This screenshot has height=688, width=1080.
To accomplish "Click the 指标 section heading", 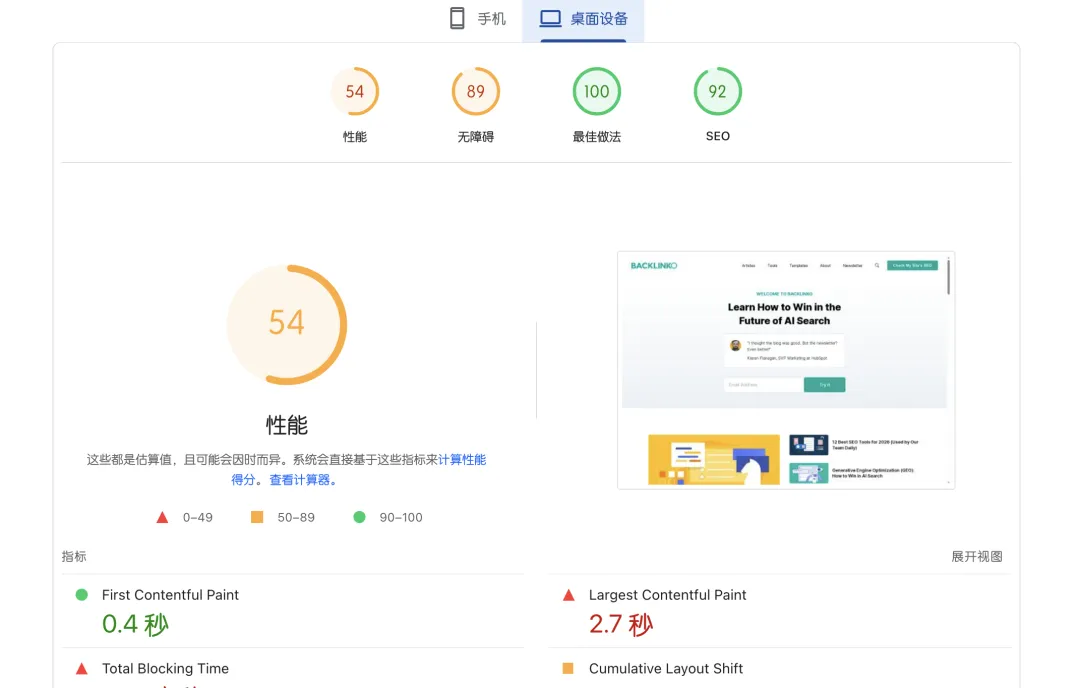I will coord(74,556).
